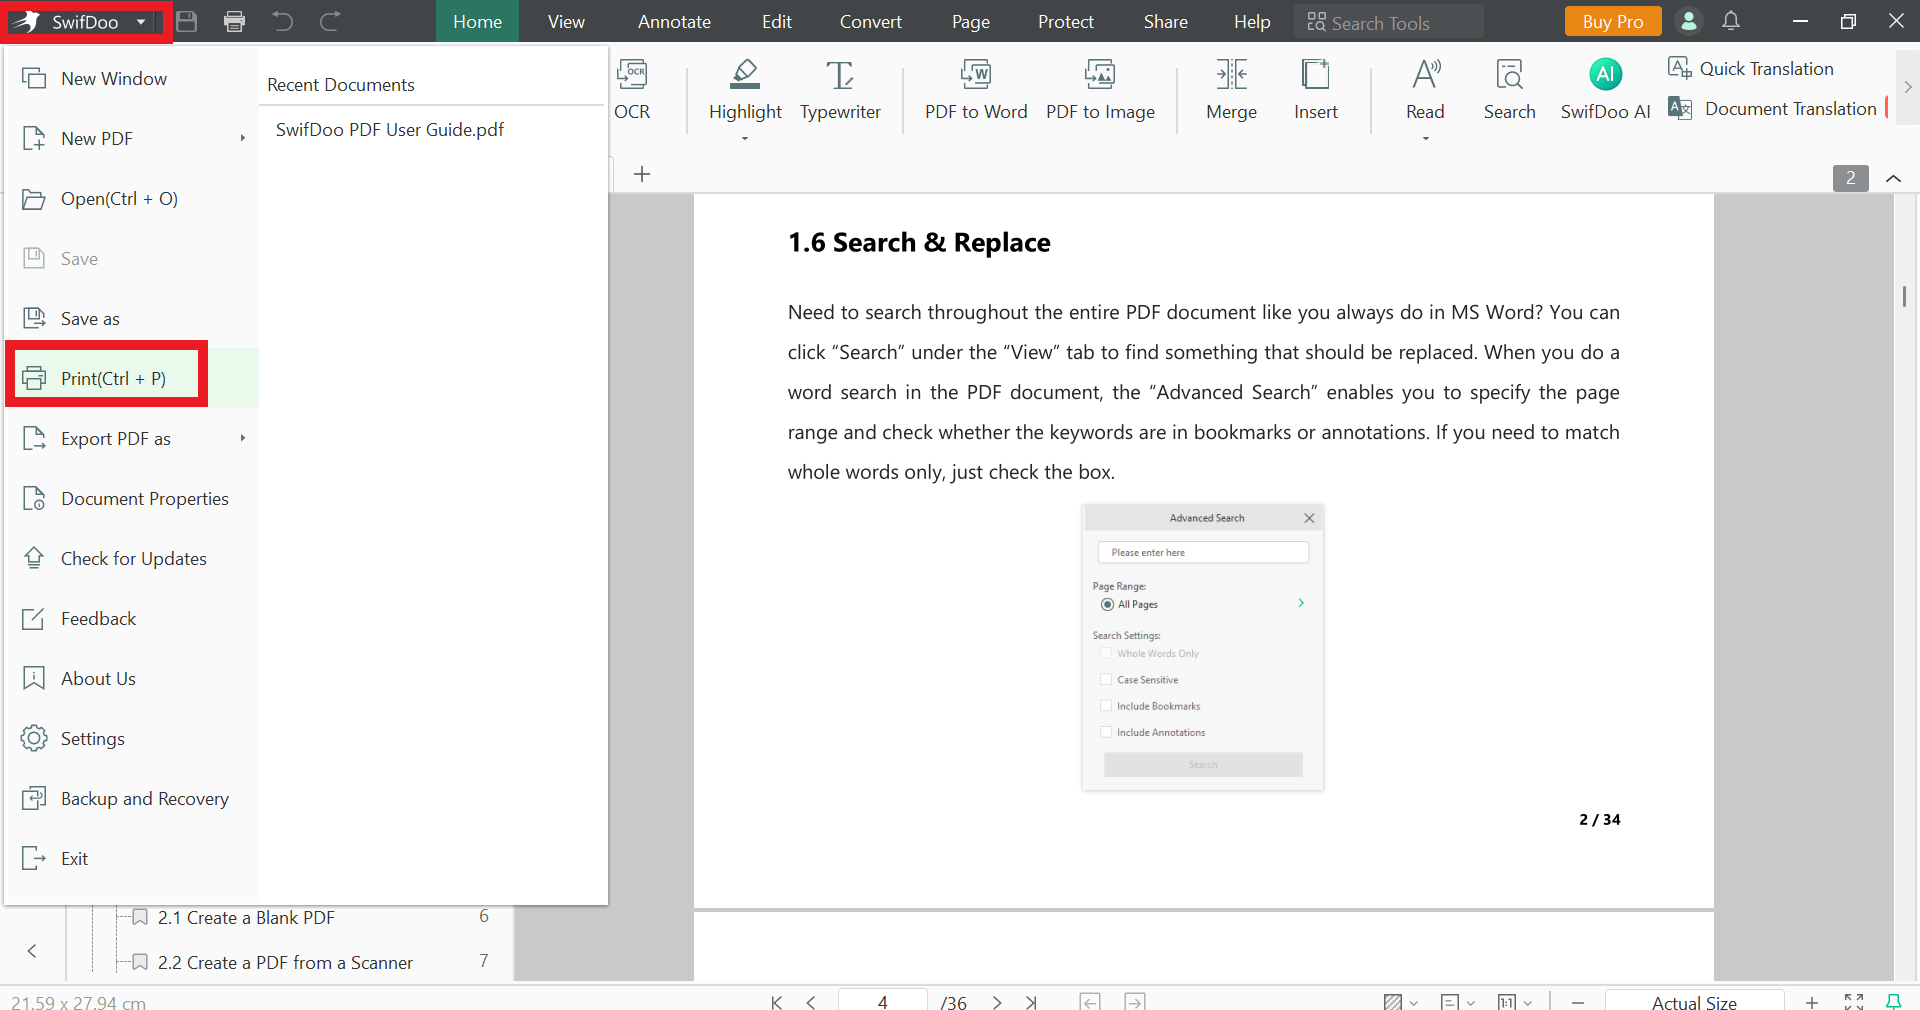The image size is (1920, 1010).
Task: Switch to the Annotate tab
Action: click(674, 21)
